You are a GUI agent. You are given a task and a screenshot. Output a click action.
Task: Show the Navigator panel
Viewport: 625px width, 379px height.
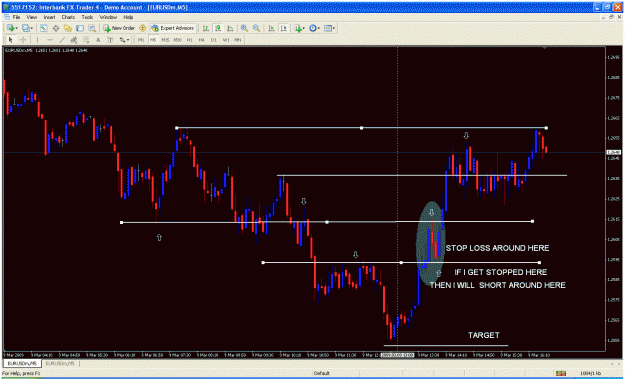tap(68, 28)
